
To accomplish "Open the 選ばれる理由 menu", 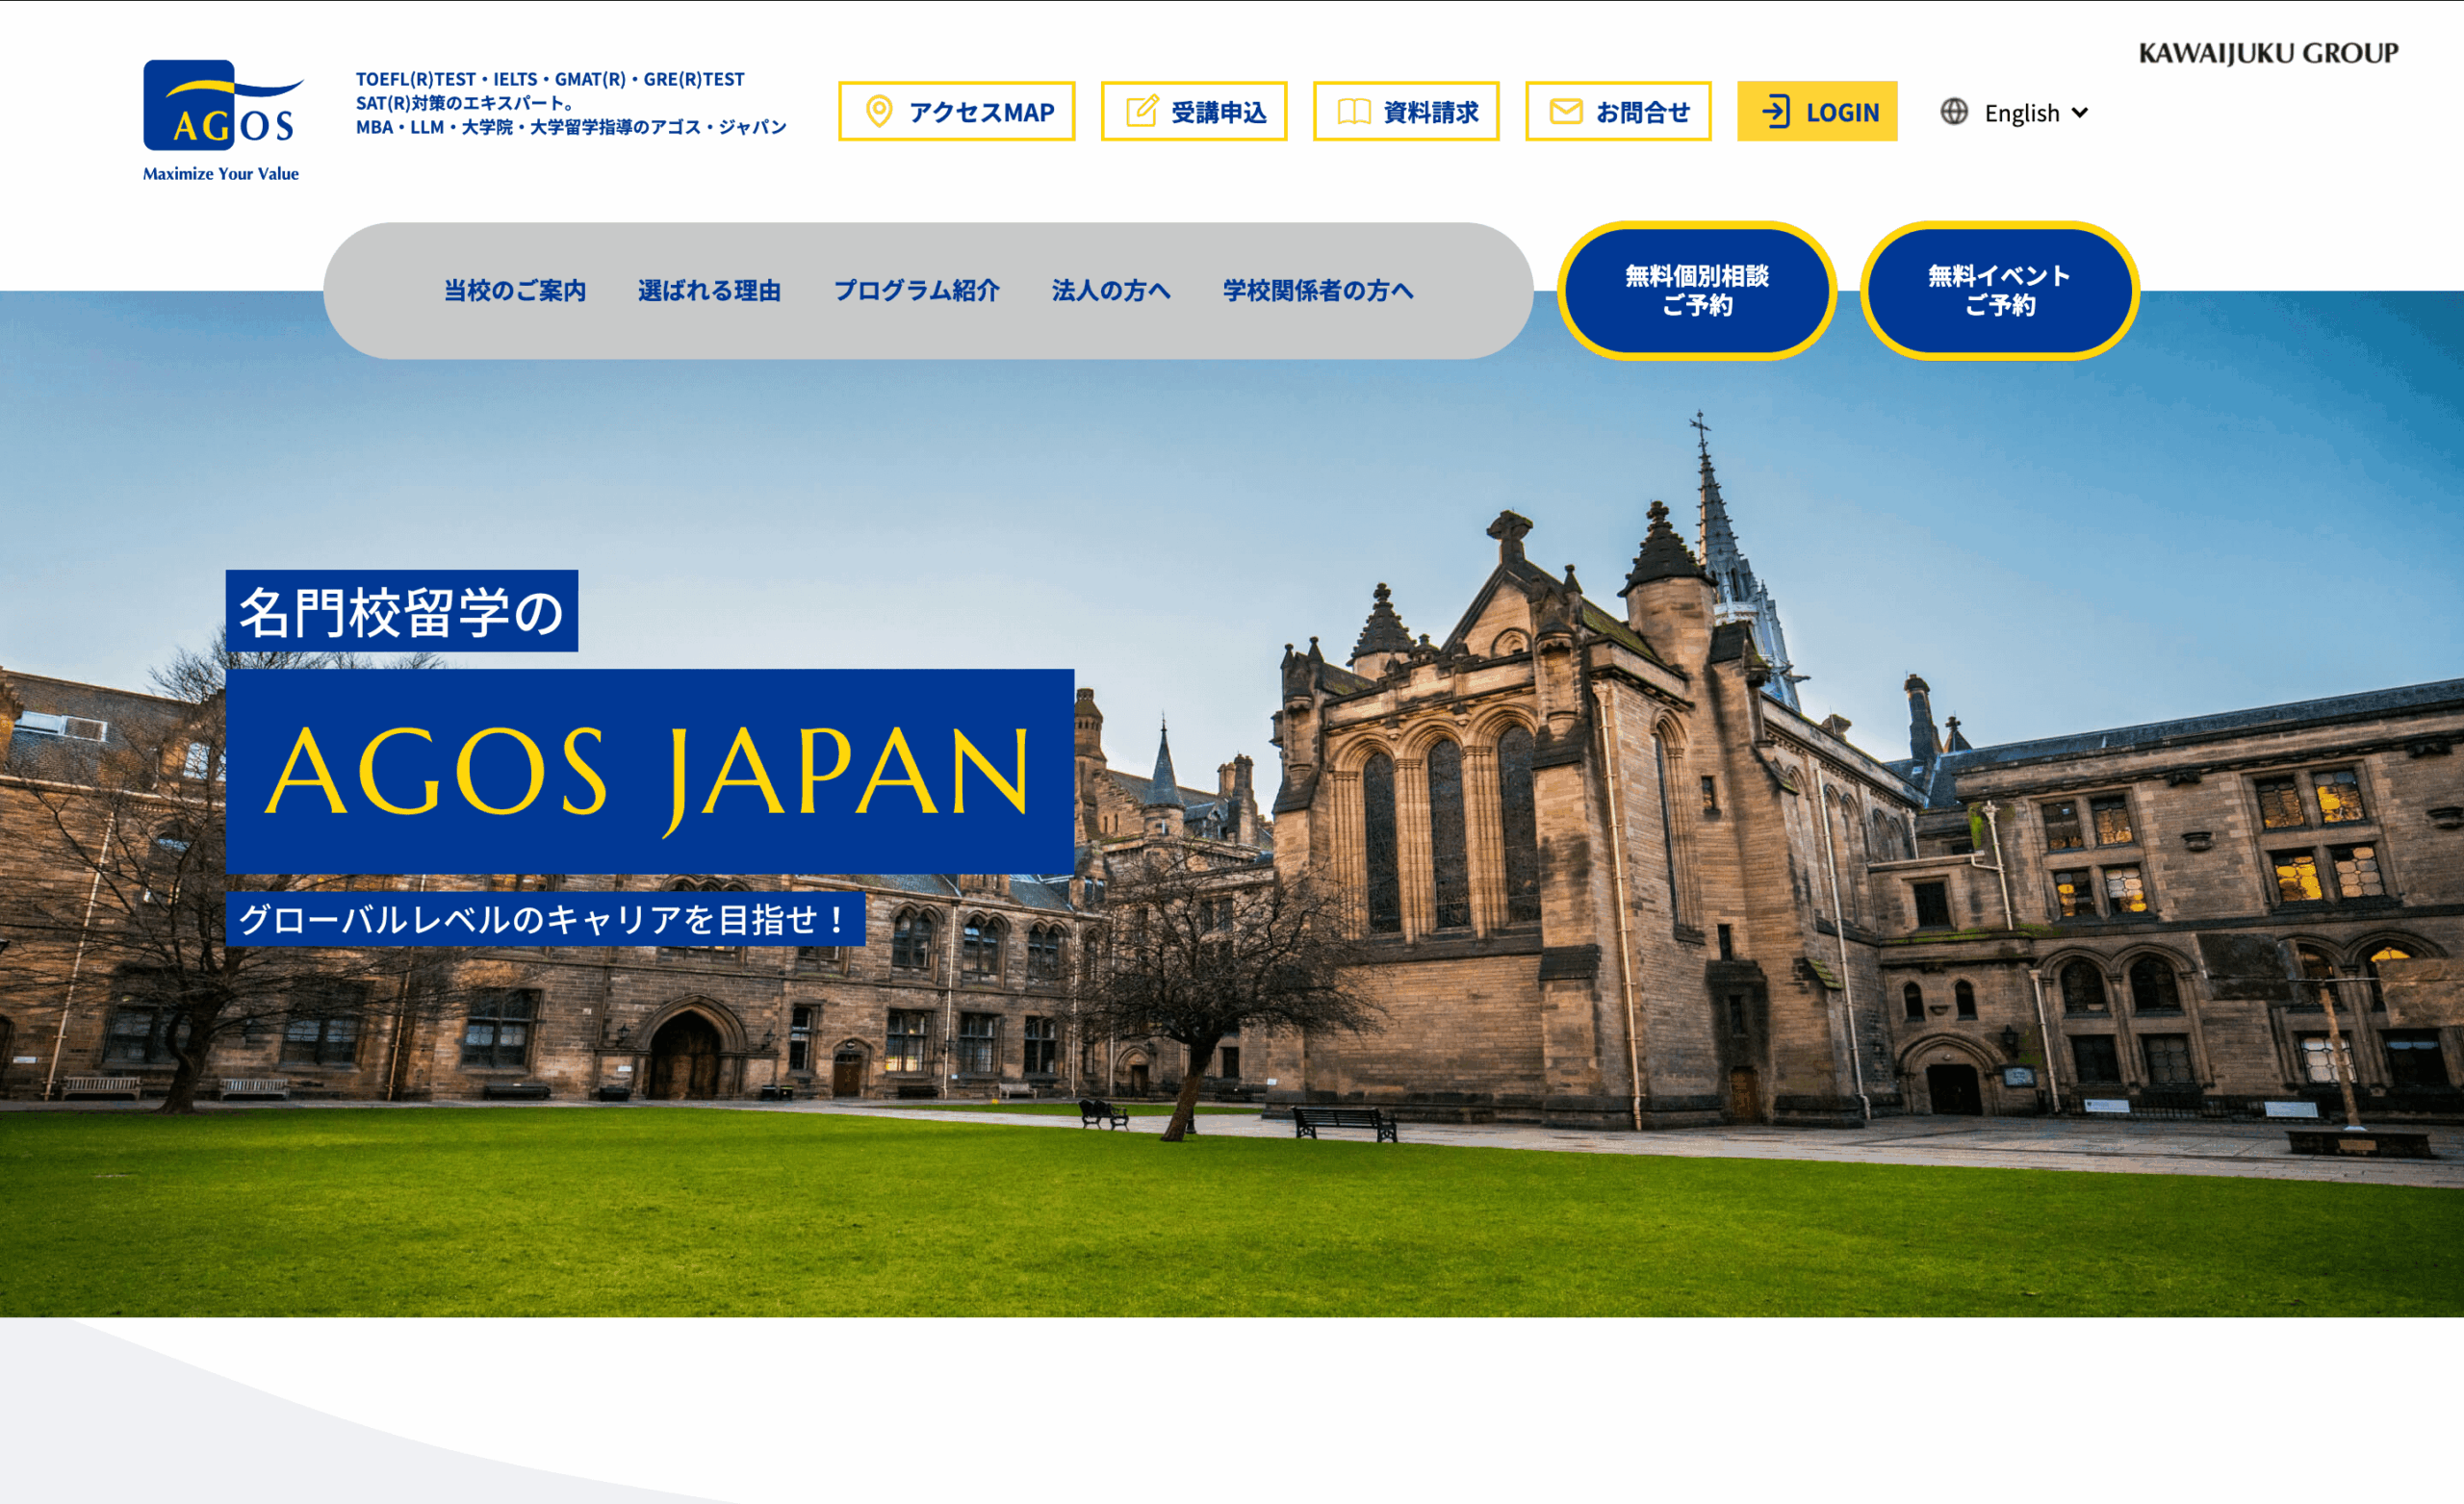I will [x=709, y=291].
